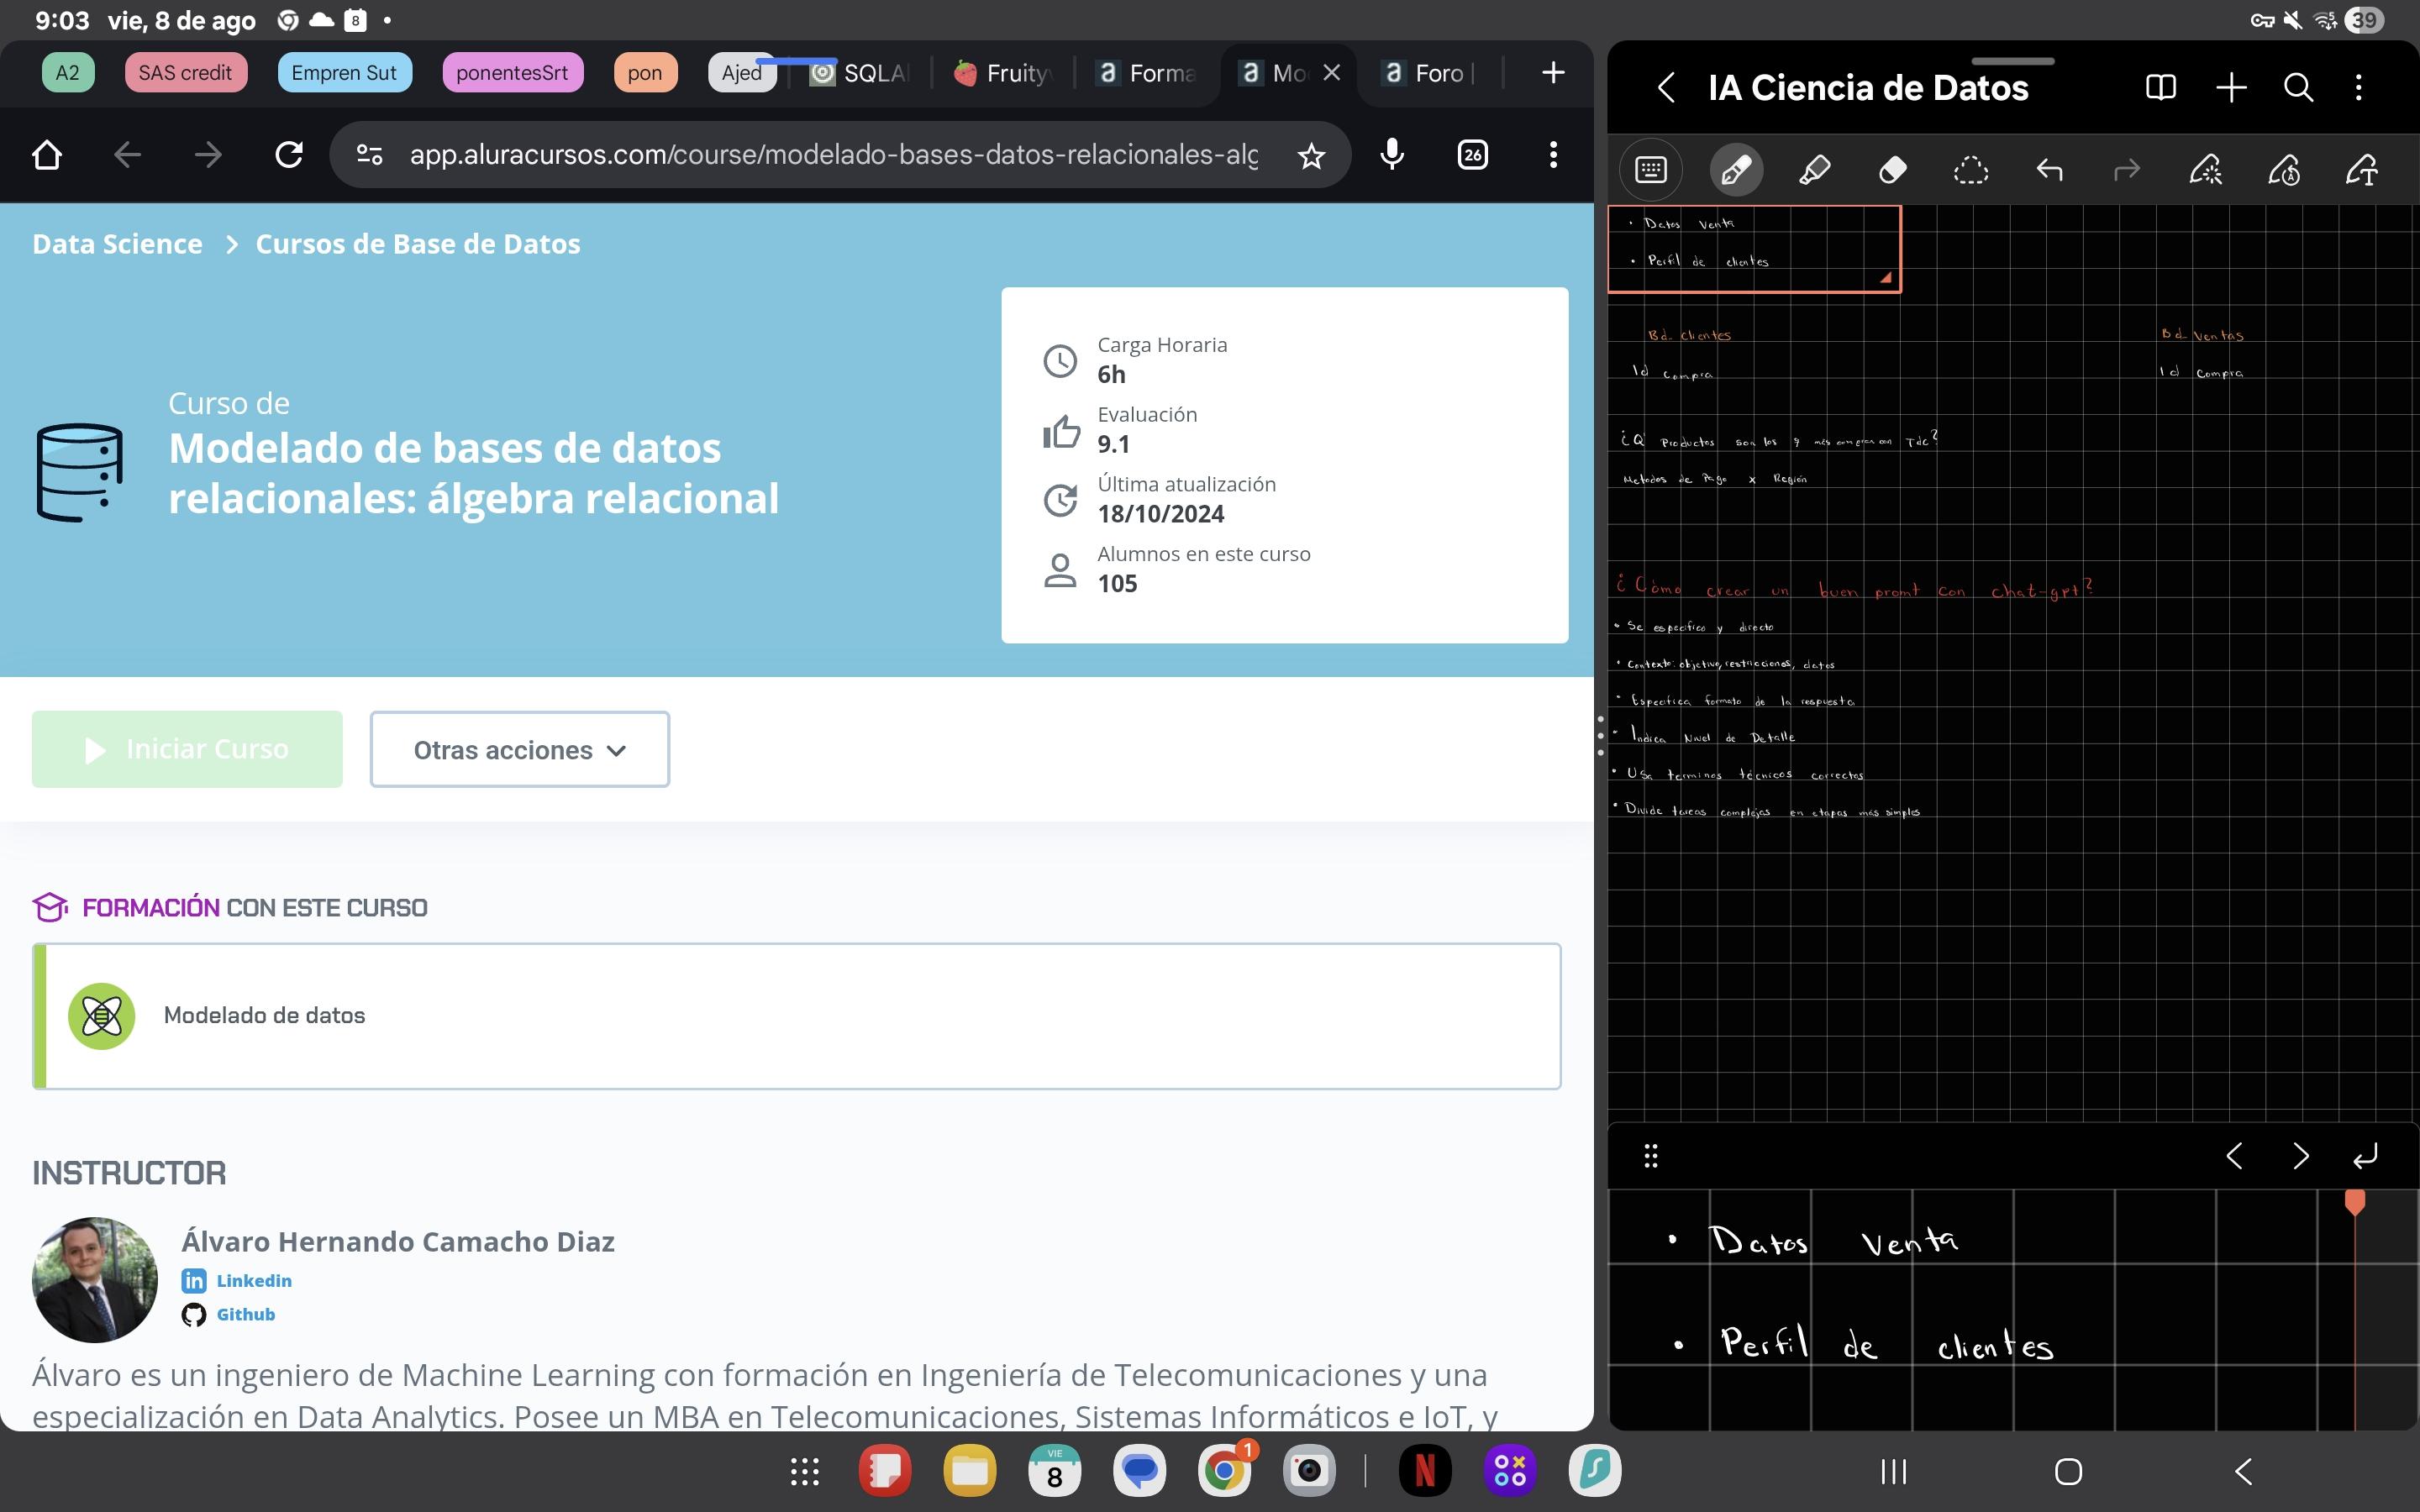The image size is (2420, 1512).
Task: Add content with Notes plus icon
Action: pos(2231,88)
